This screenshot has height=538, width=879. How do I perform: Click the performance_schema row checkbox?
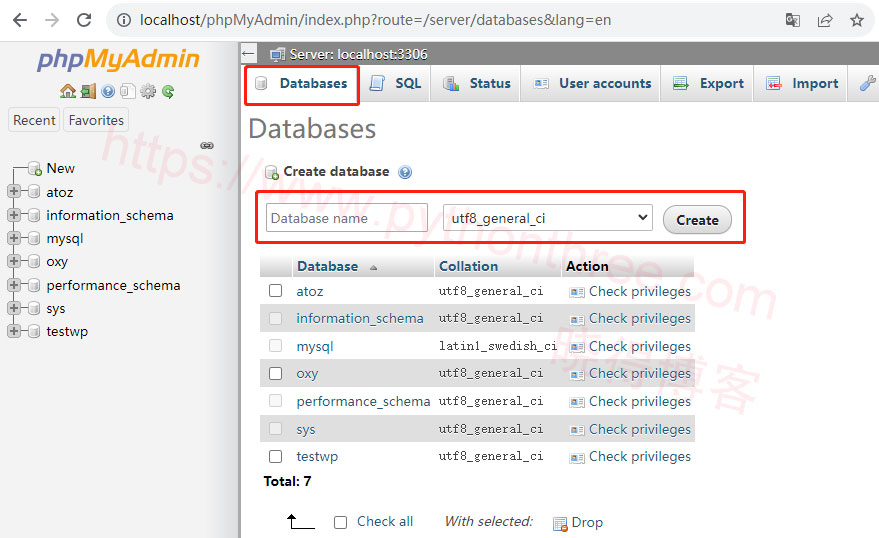coord(275,400)
